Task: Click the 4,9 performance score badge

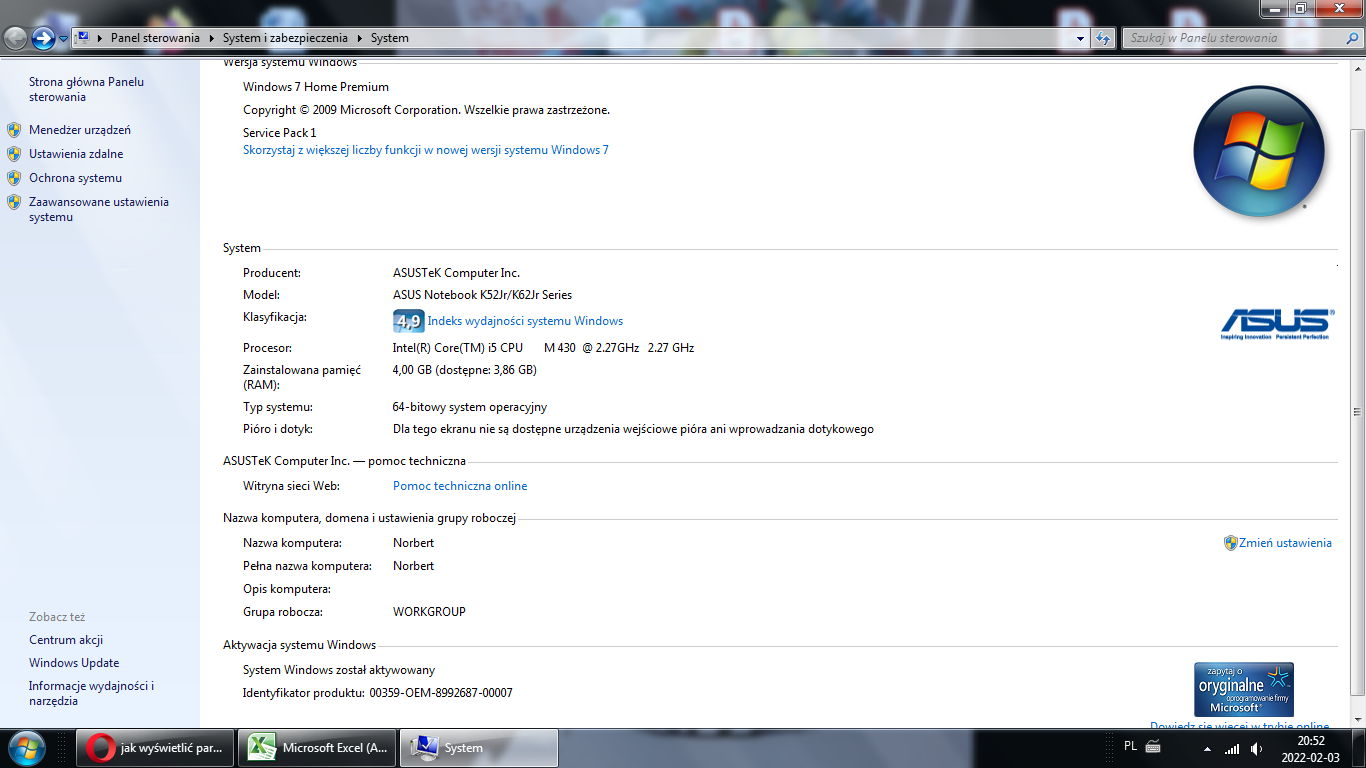Action: (x=408, y=321)
